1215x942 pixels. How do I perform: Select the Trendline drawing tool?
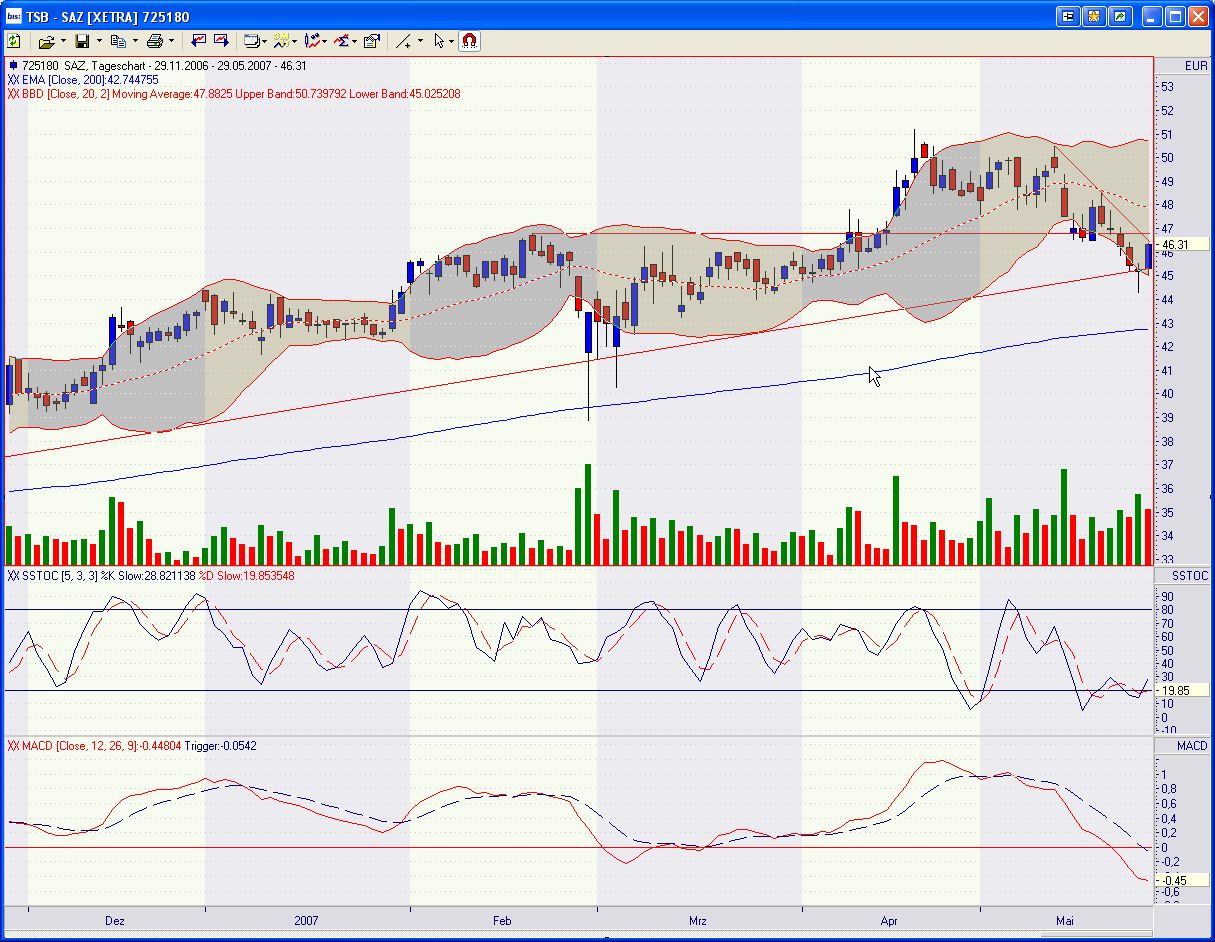pyautogui.click(x=406, y=41)
